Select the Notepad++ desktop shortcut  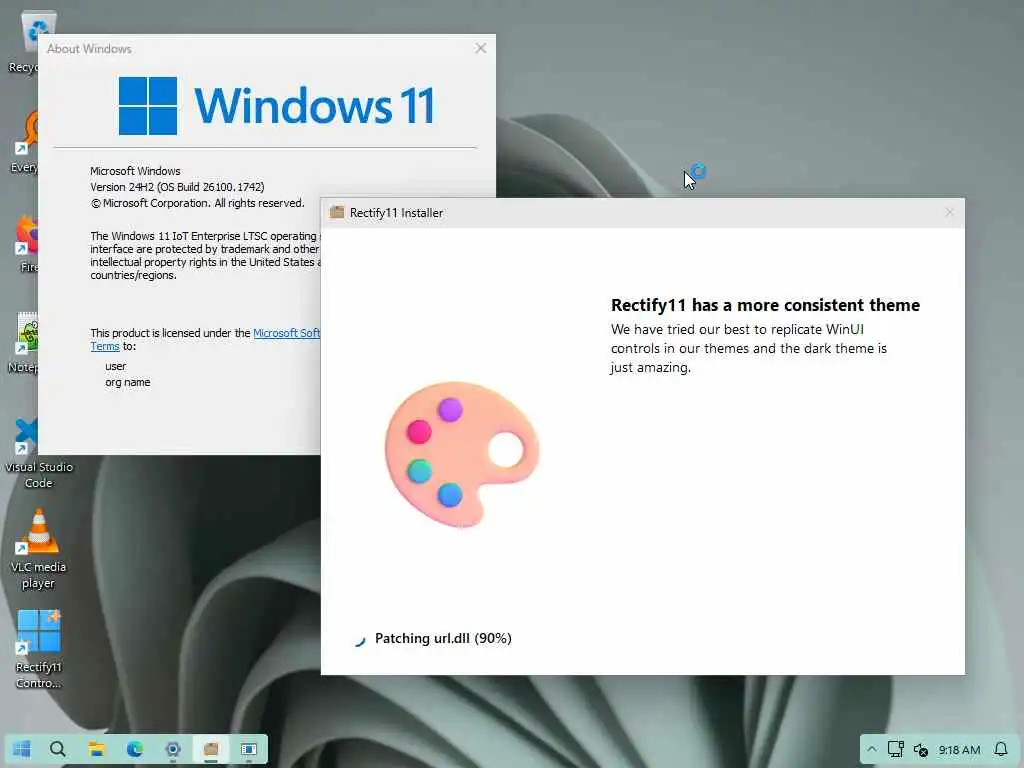pyautogui.click(x=24, y=342)
